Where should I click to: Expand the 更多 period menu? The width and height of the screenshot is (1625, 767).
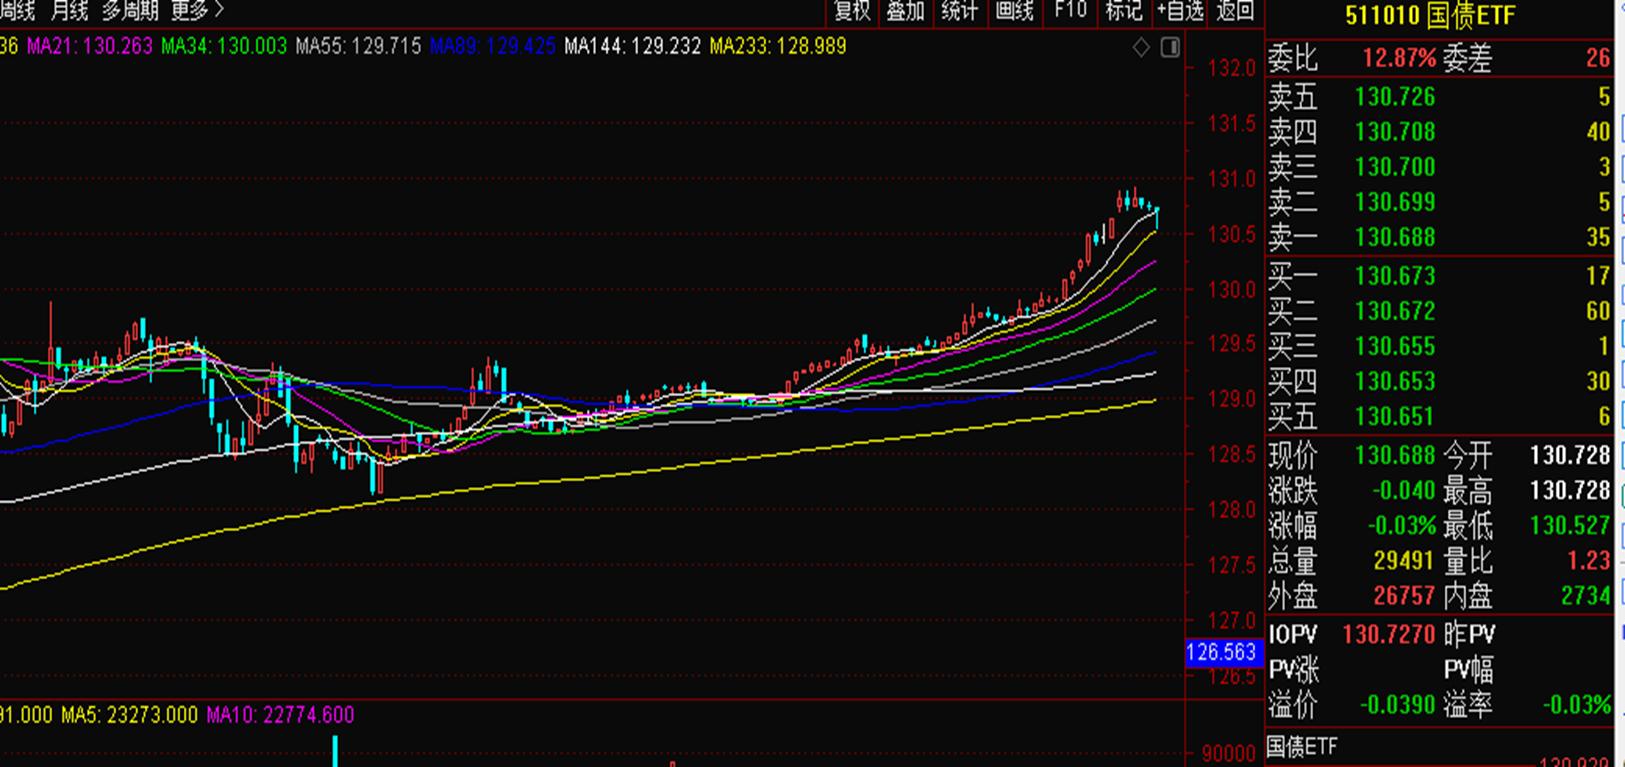(197, 11)
